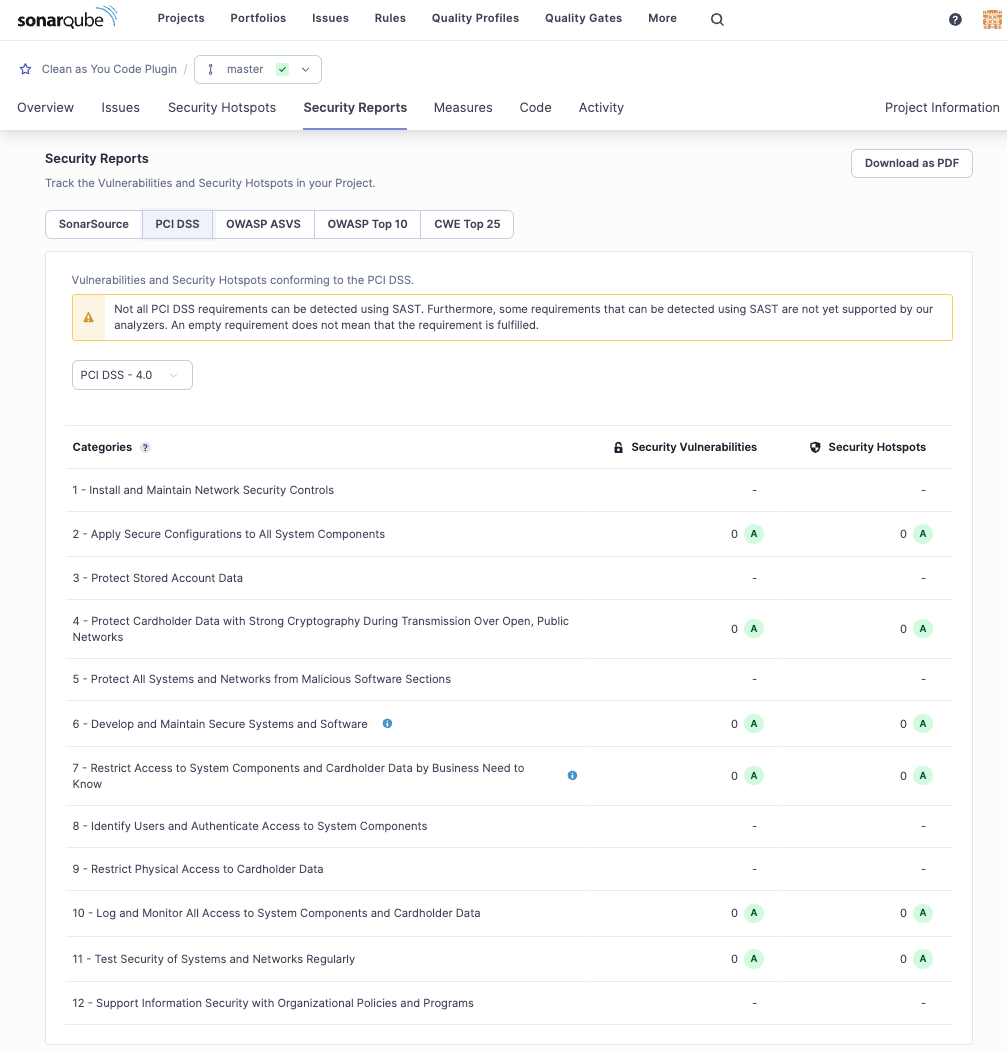Switch to the OWASP Top 10 tab
Viewport: 1007px width, 1052px height.
(x=367, y=224)
